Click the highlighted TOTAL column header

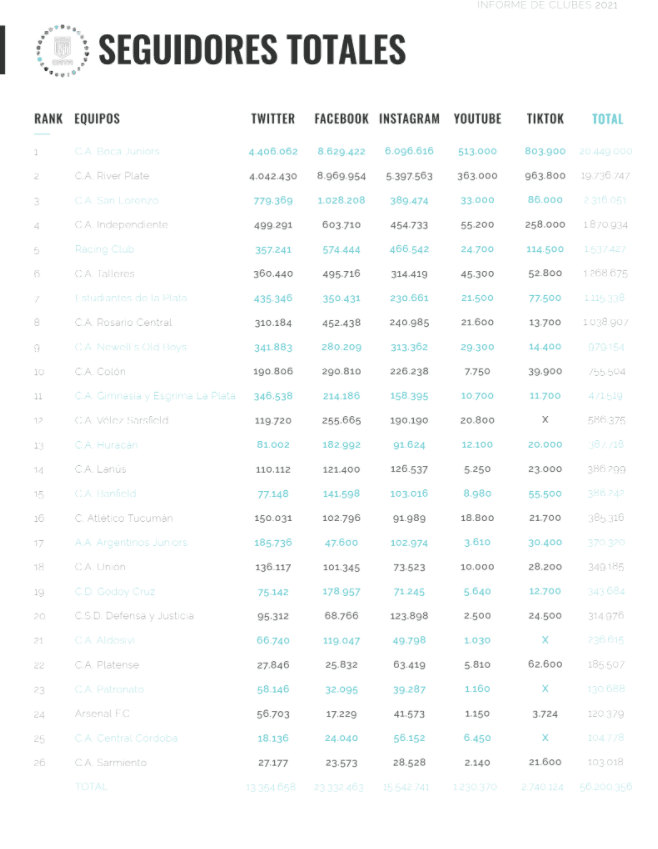pos(607,119)
